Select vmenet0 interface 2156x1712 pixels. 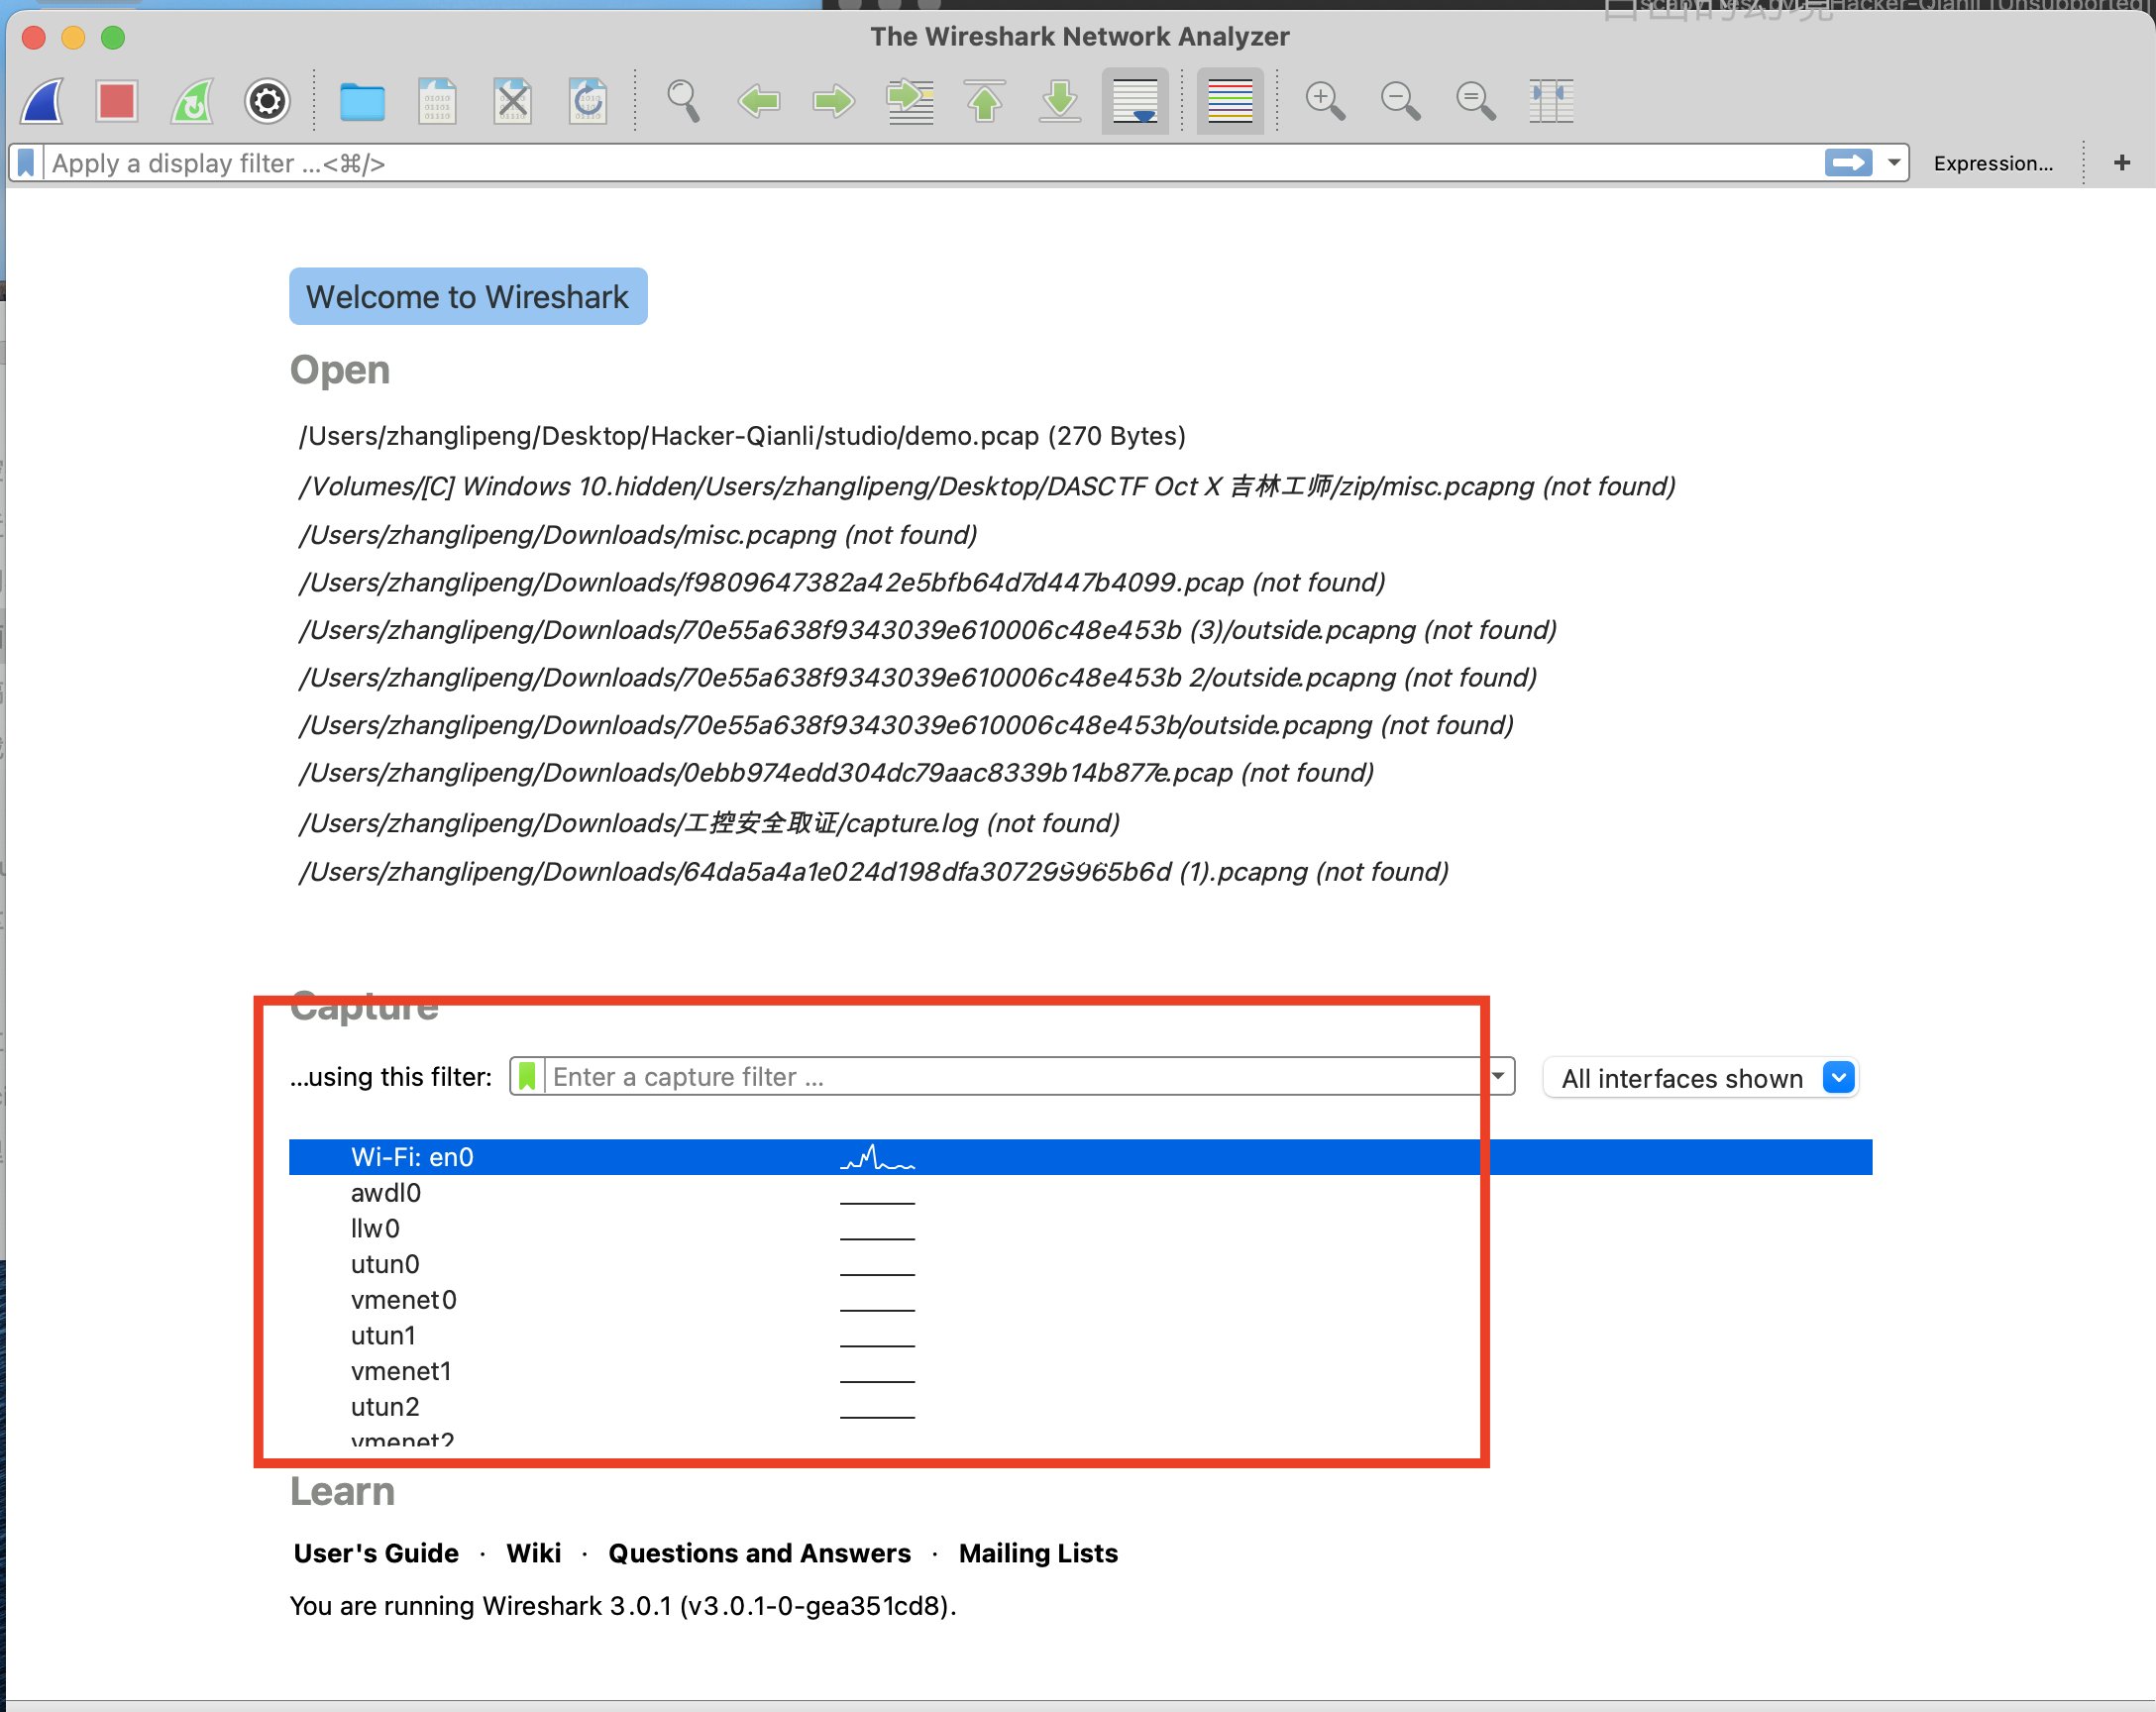pyautogui.click(x=1080, y=1300)
